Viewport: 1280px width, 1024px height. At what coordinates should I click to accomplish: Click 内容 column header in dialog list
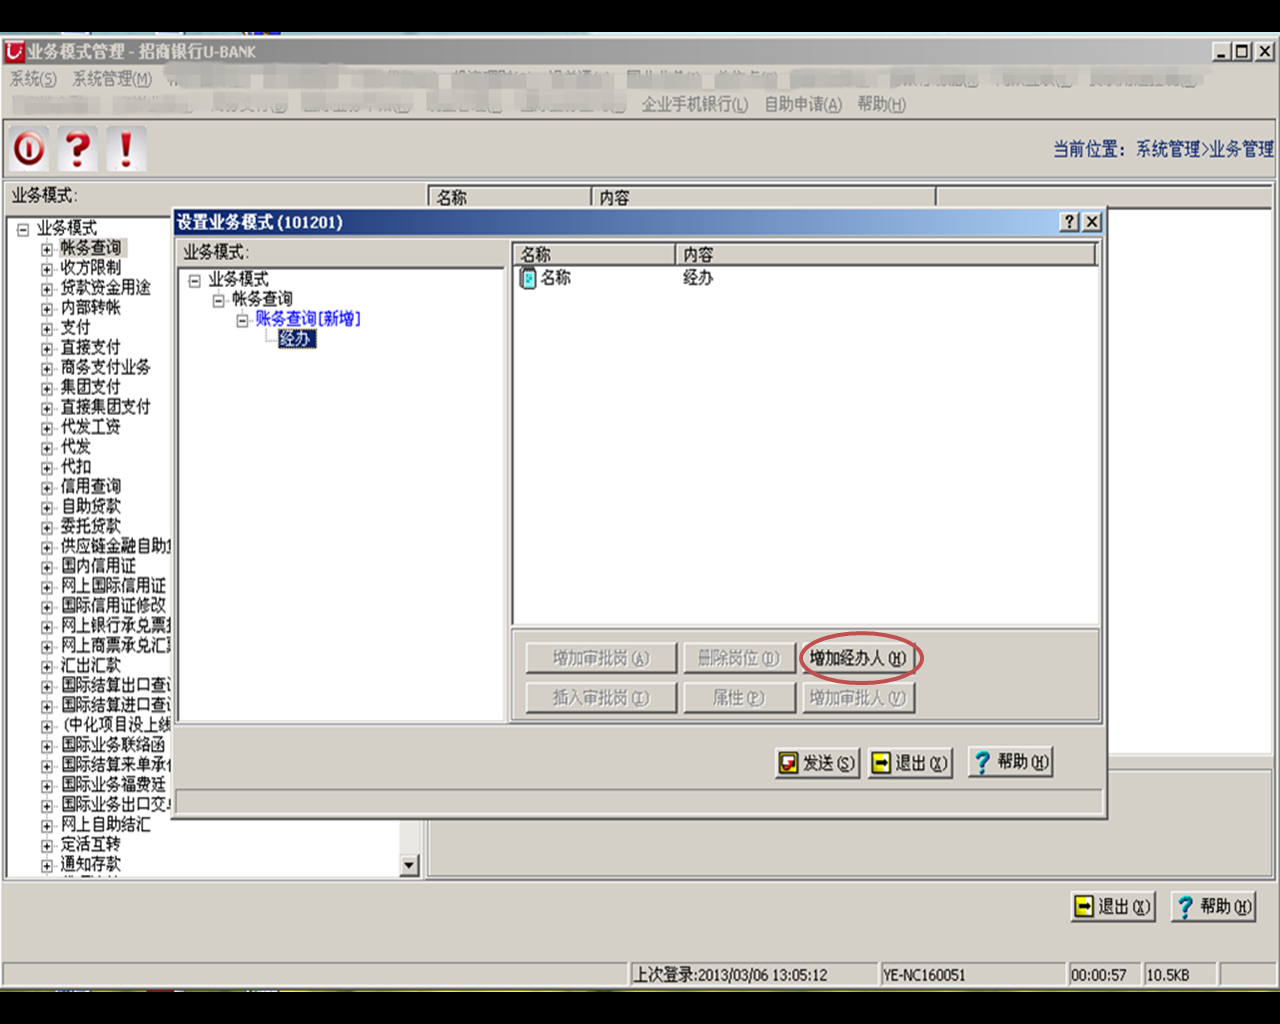[886, 255]
